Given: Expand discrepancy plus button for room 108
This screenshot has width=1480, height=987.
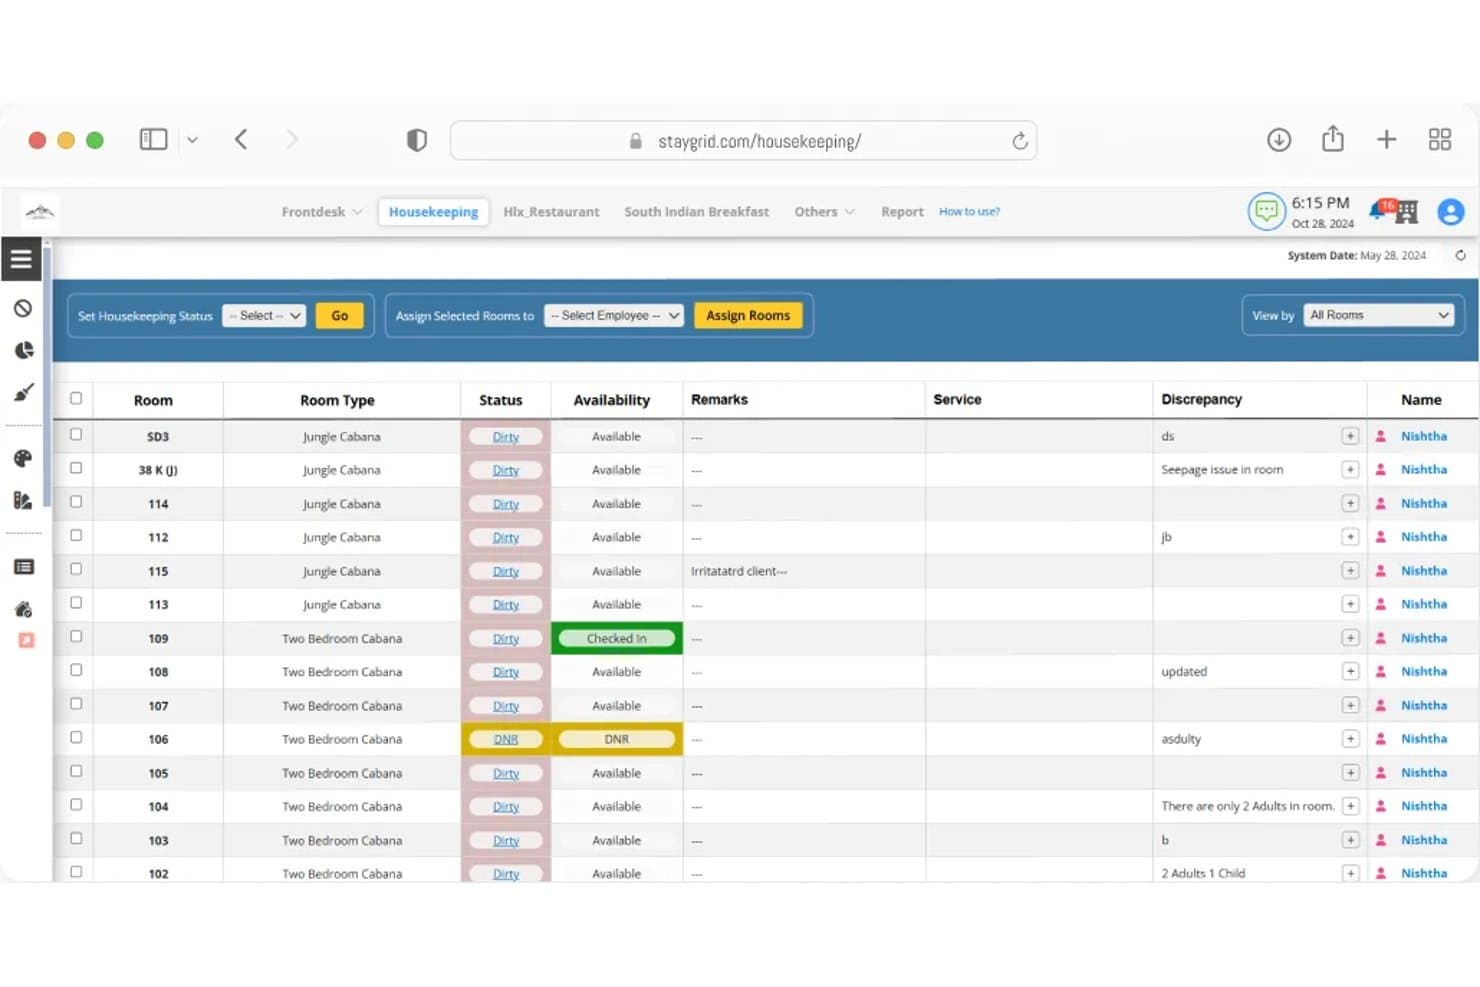Looking at the screenshot, I should [1350, 671].
